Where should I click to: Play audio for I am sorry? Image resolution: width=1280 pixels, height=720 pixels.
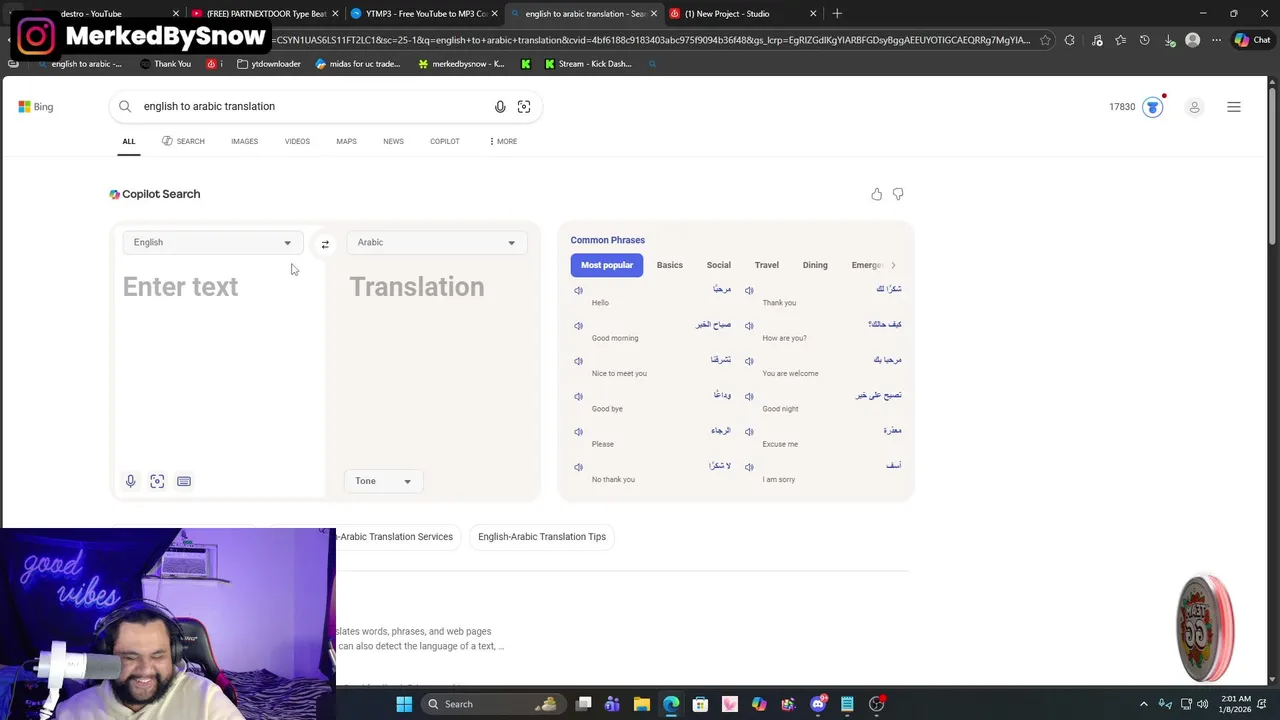pos(749,467)
